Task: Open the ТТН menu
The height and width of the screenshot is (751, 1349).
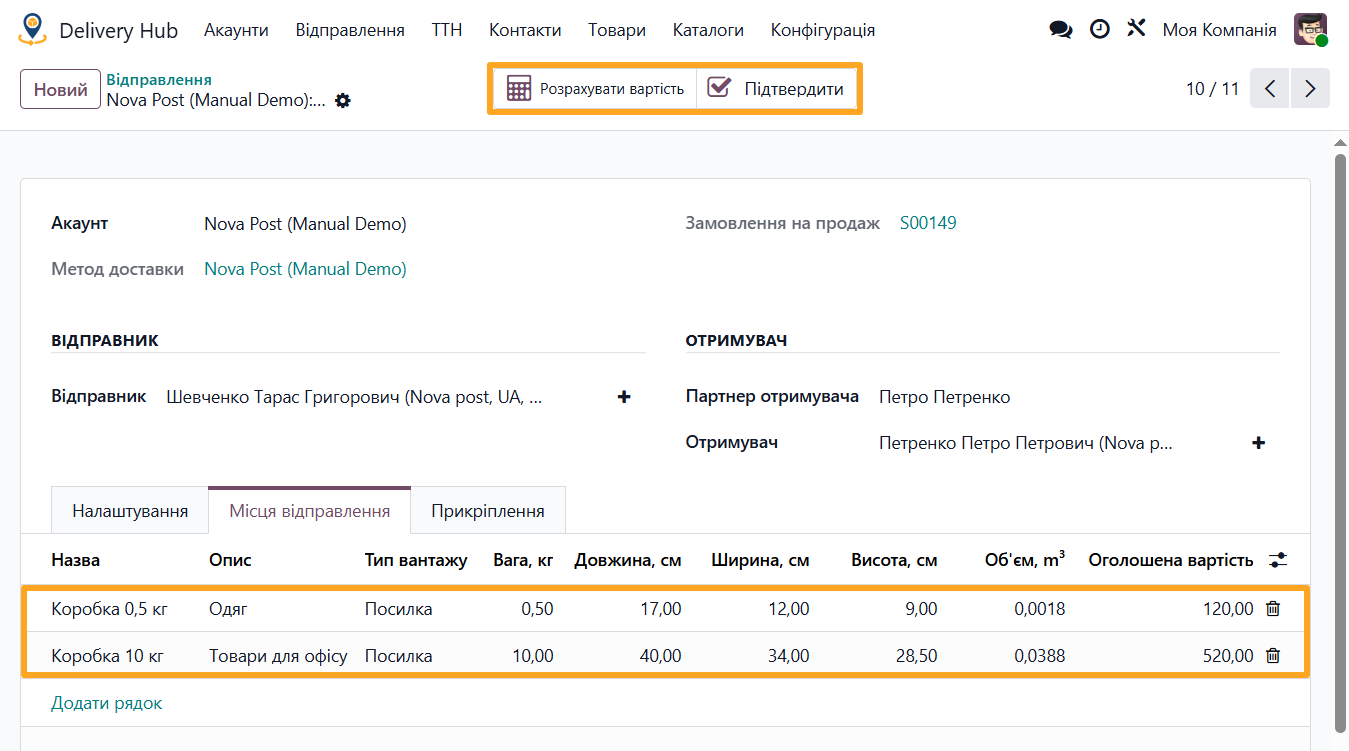Action: (447, 30)
